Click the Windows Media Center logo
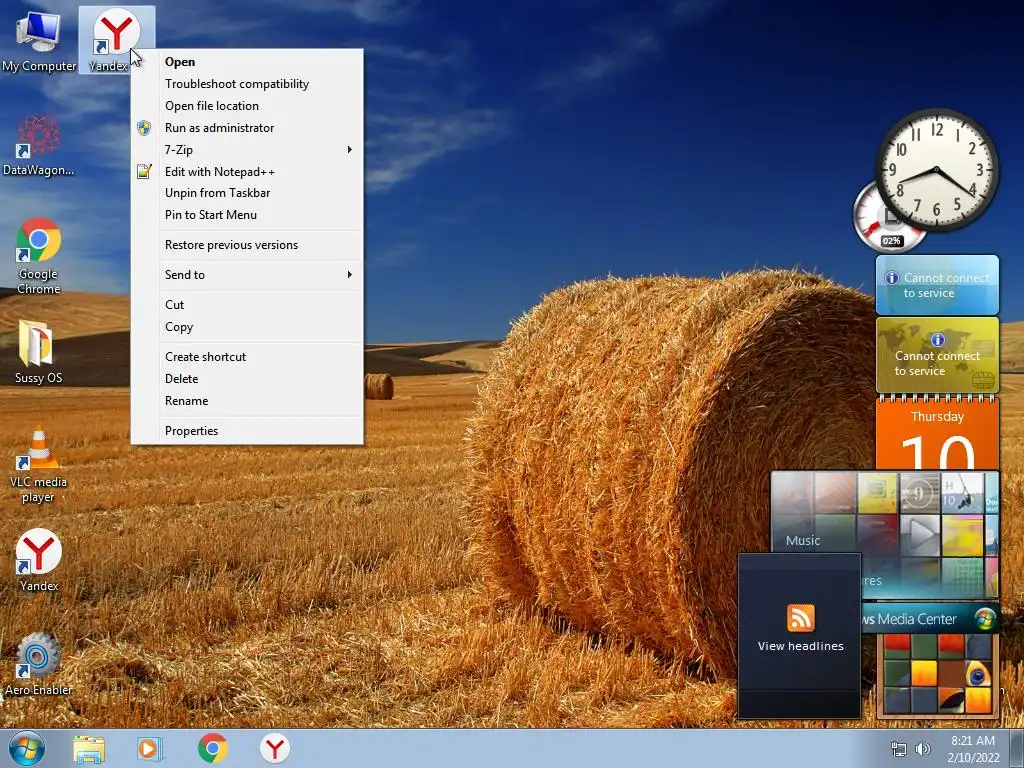Viewport: 1024px width, 768px height. [985, 618]
